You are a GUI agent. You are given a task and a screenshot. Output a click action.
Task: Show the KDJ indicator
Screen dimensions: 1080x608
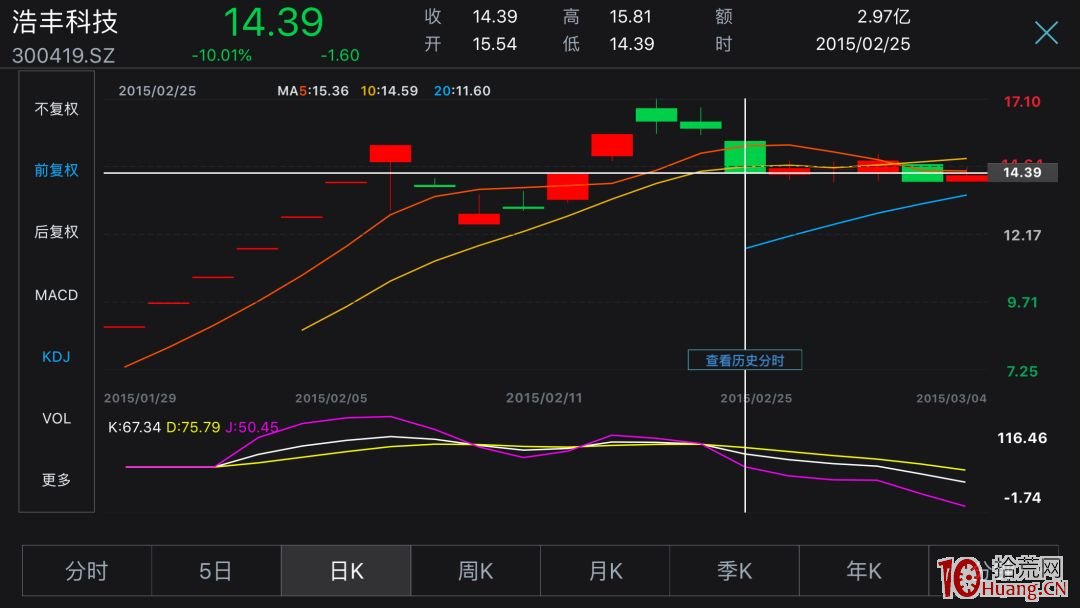(x=56, y=357)
